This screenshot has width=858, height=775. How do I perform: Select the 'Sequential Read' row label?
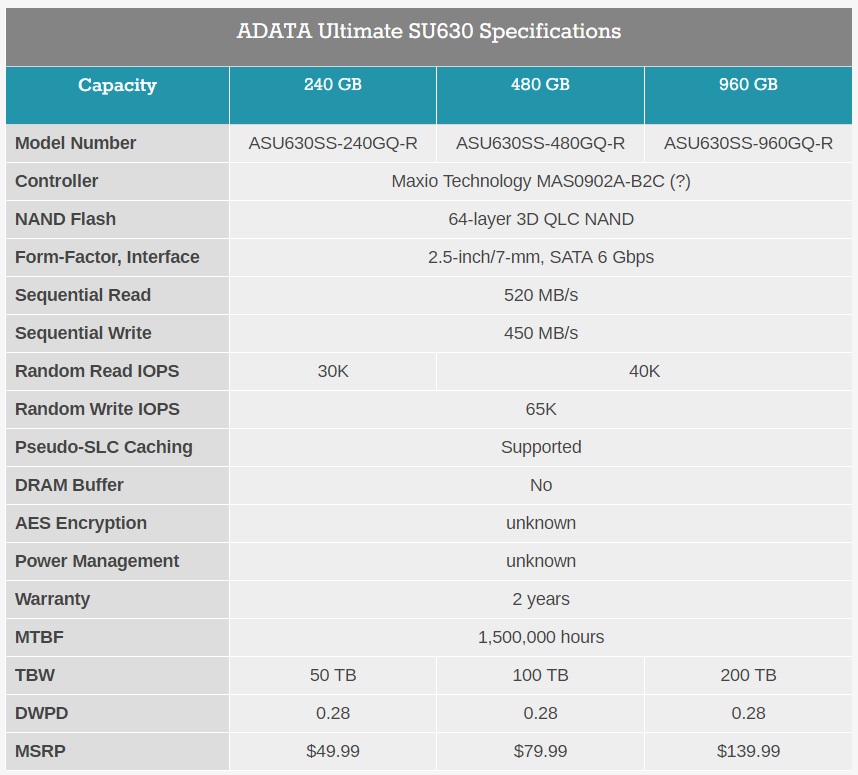click(x=83, y=295)
